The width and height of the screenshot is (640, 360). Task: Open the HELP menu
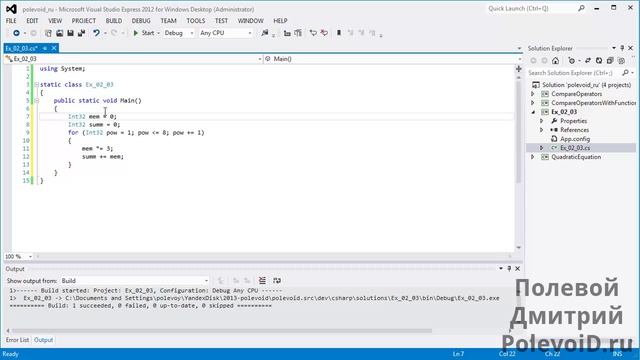280,21
